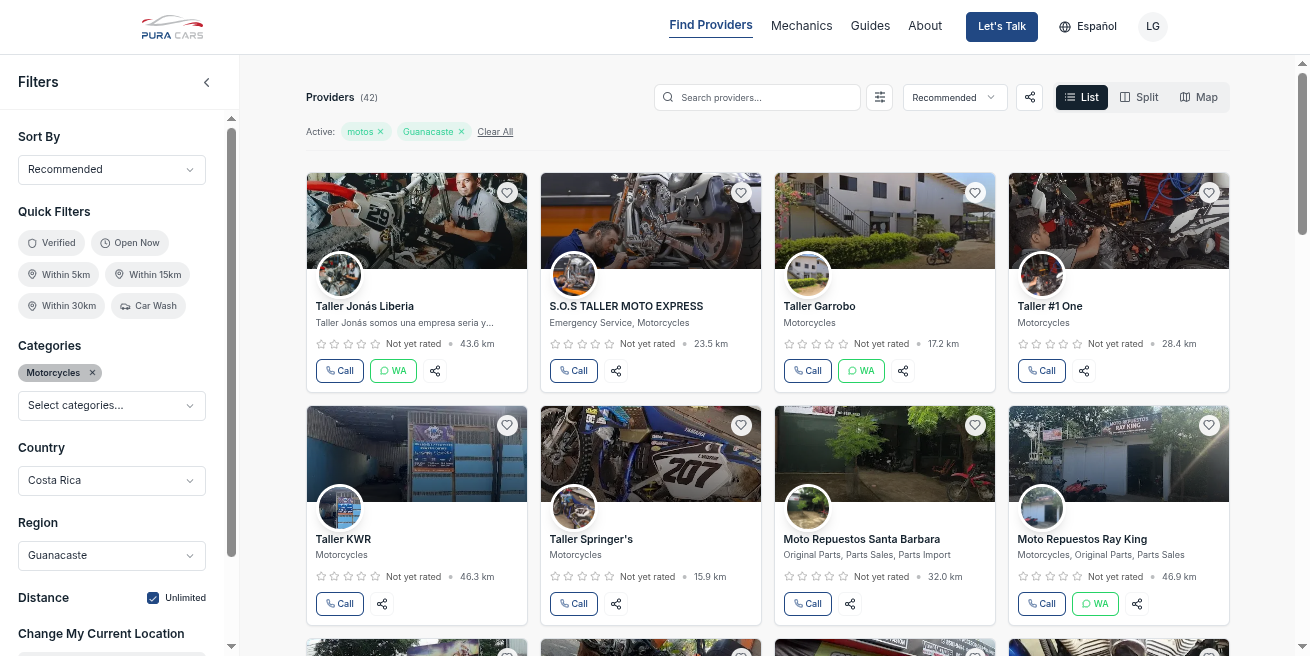Favorite Taller KWR with the heart icon
This screenshot has width=1310, height=656.
(507, 425)
